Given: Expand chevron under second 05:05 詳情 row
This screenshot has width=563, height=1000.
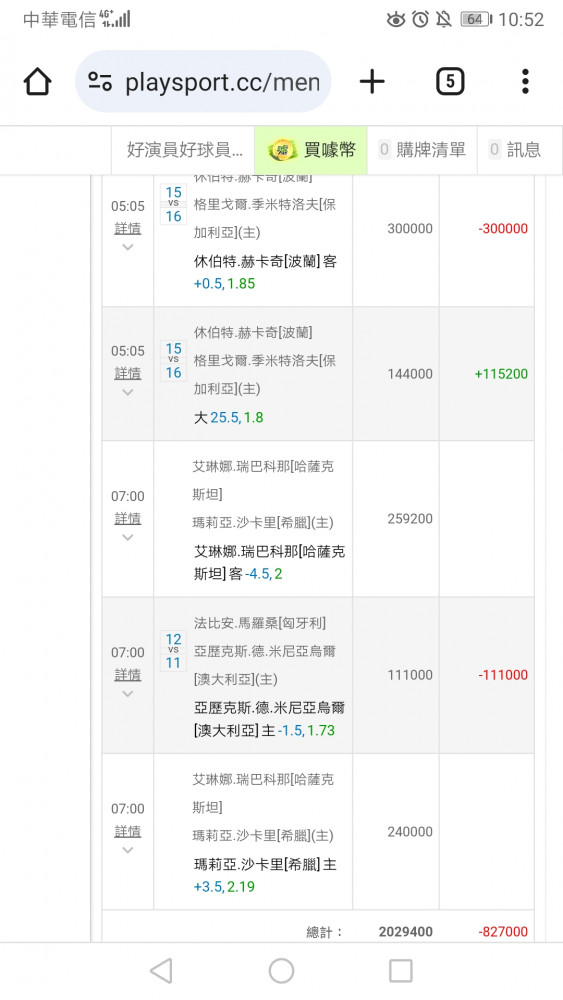Looking at the screenshot, I should pos(128,392).
